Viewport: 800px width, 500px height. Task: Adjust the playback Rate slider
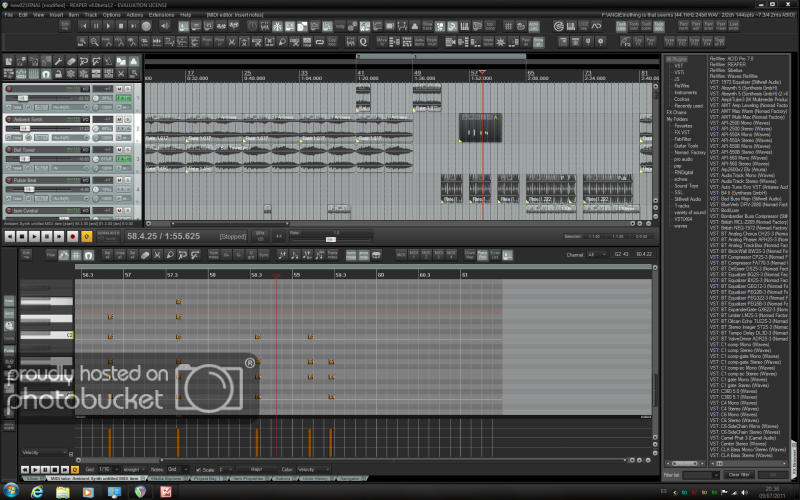coord(330,237)
